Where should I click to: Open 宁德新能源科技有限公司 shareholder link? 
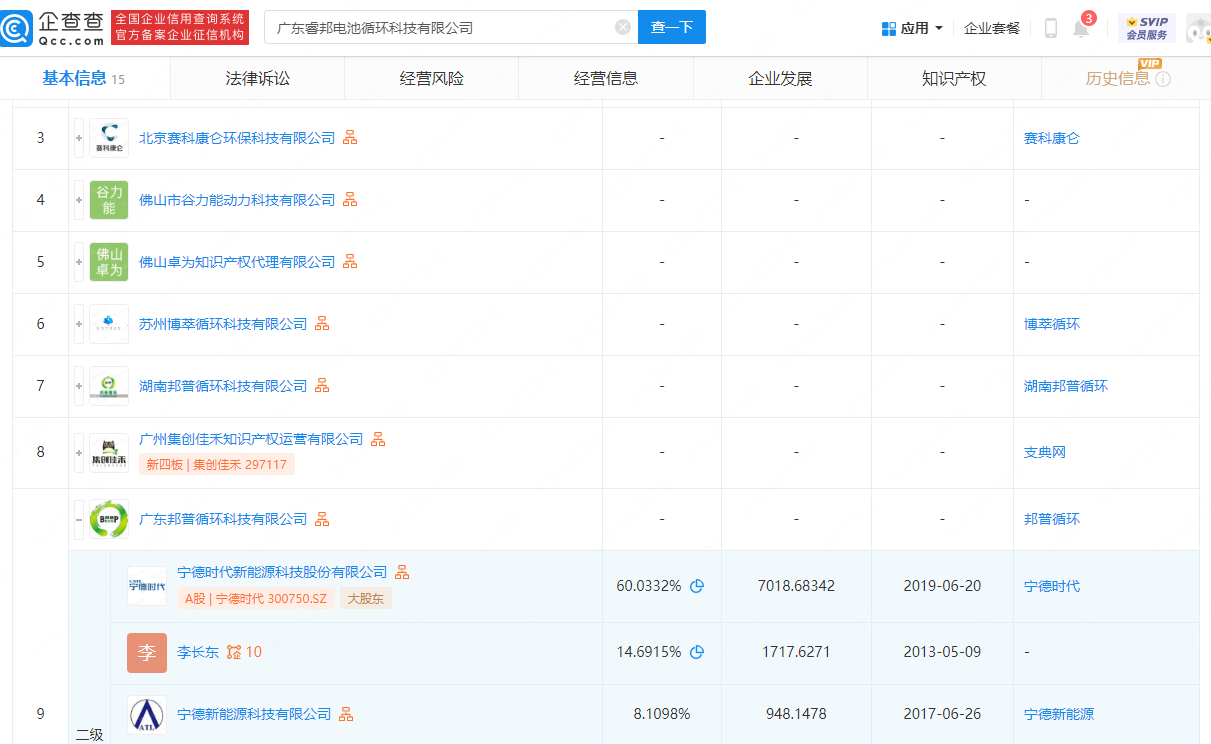click(254, 714)
